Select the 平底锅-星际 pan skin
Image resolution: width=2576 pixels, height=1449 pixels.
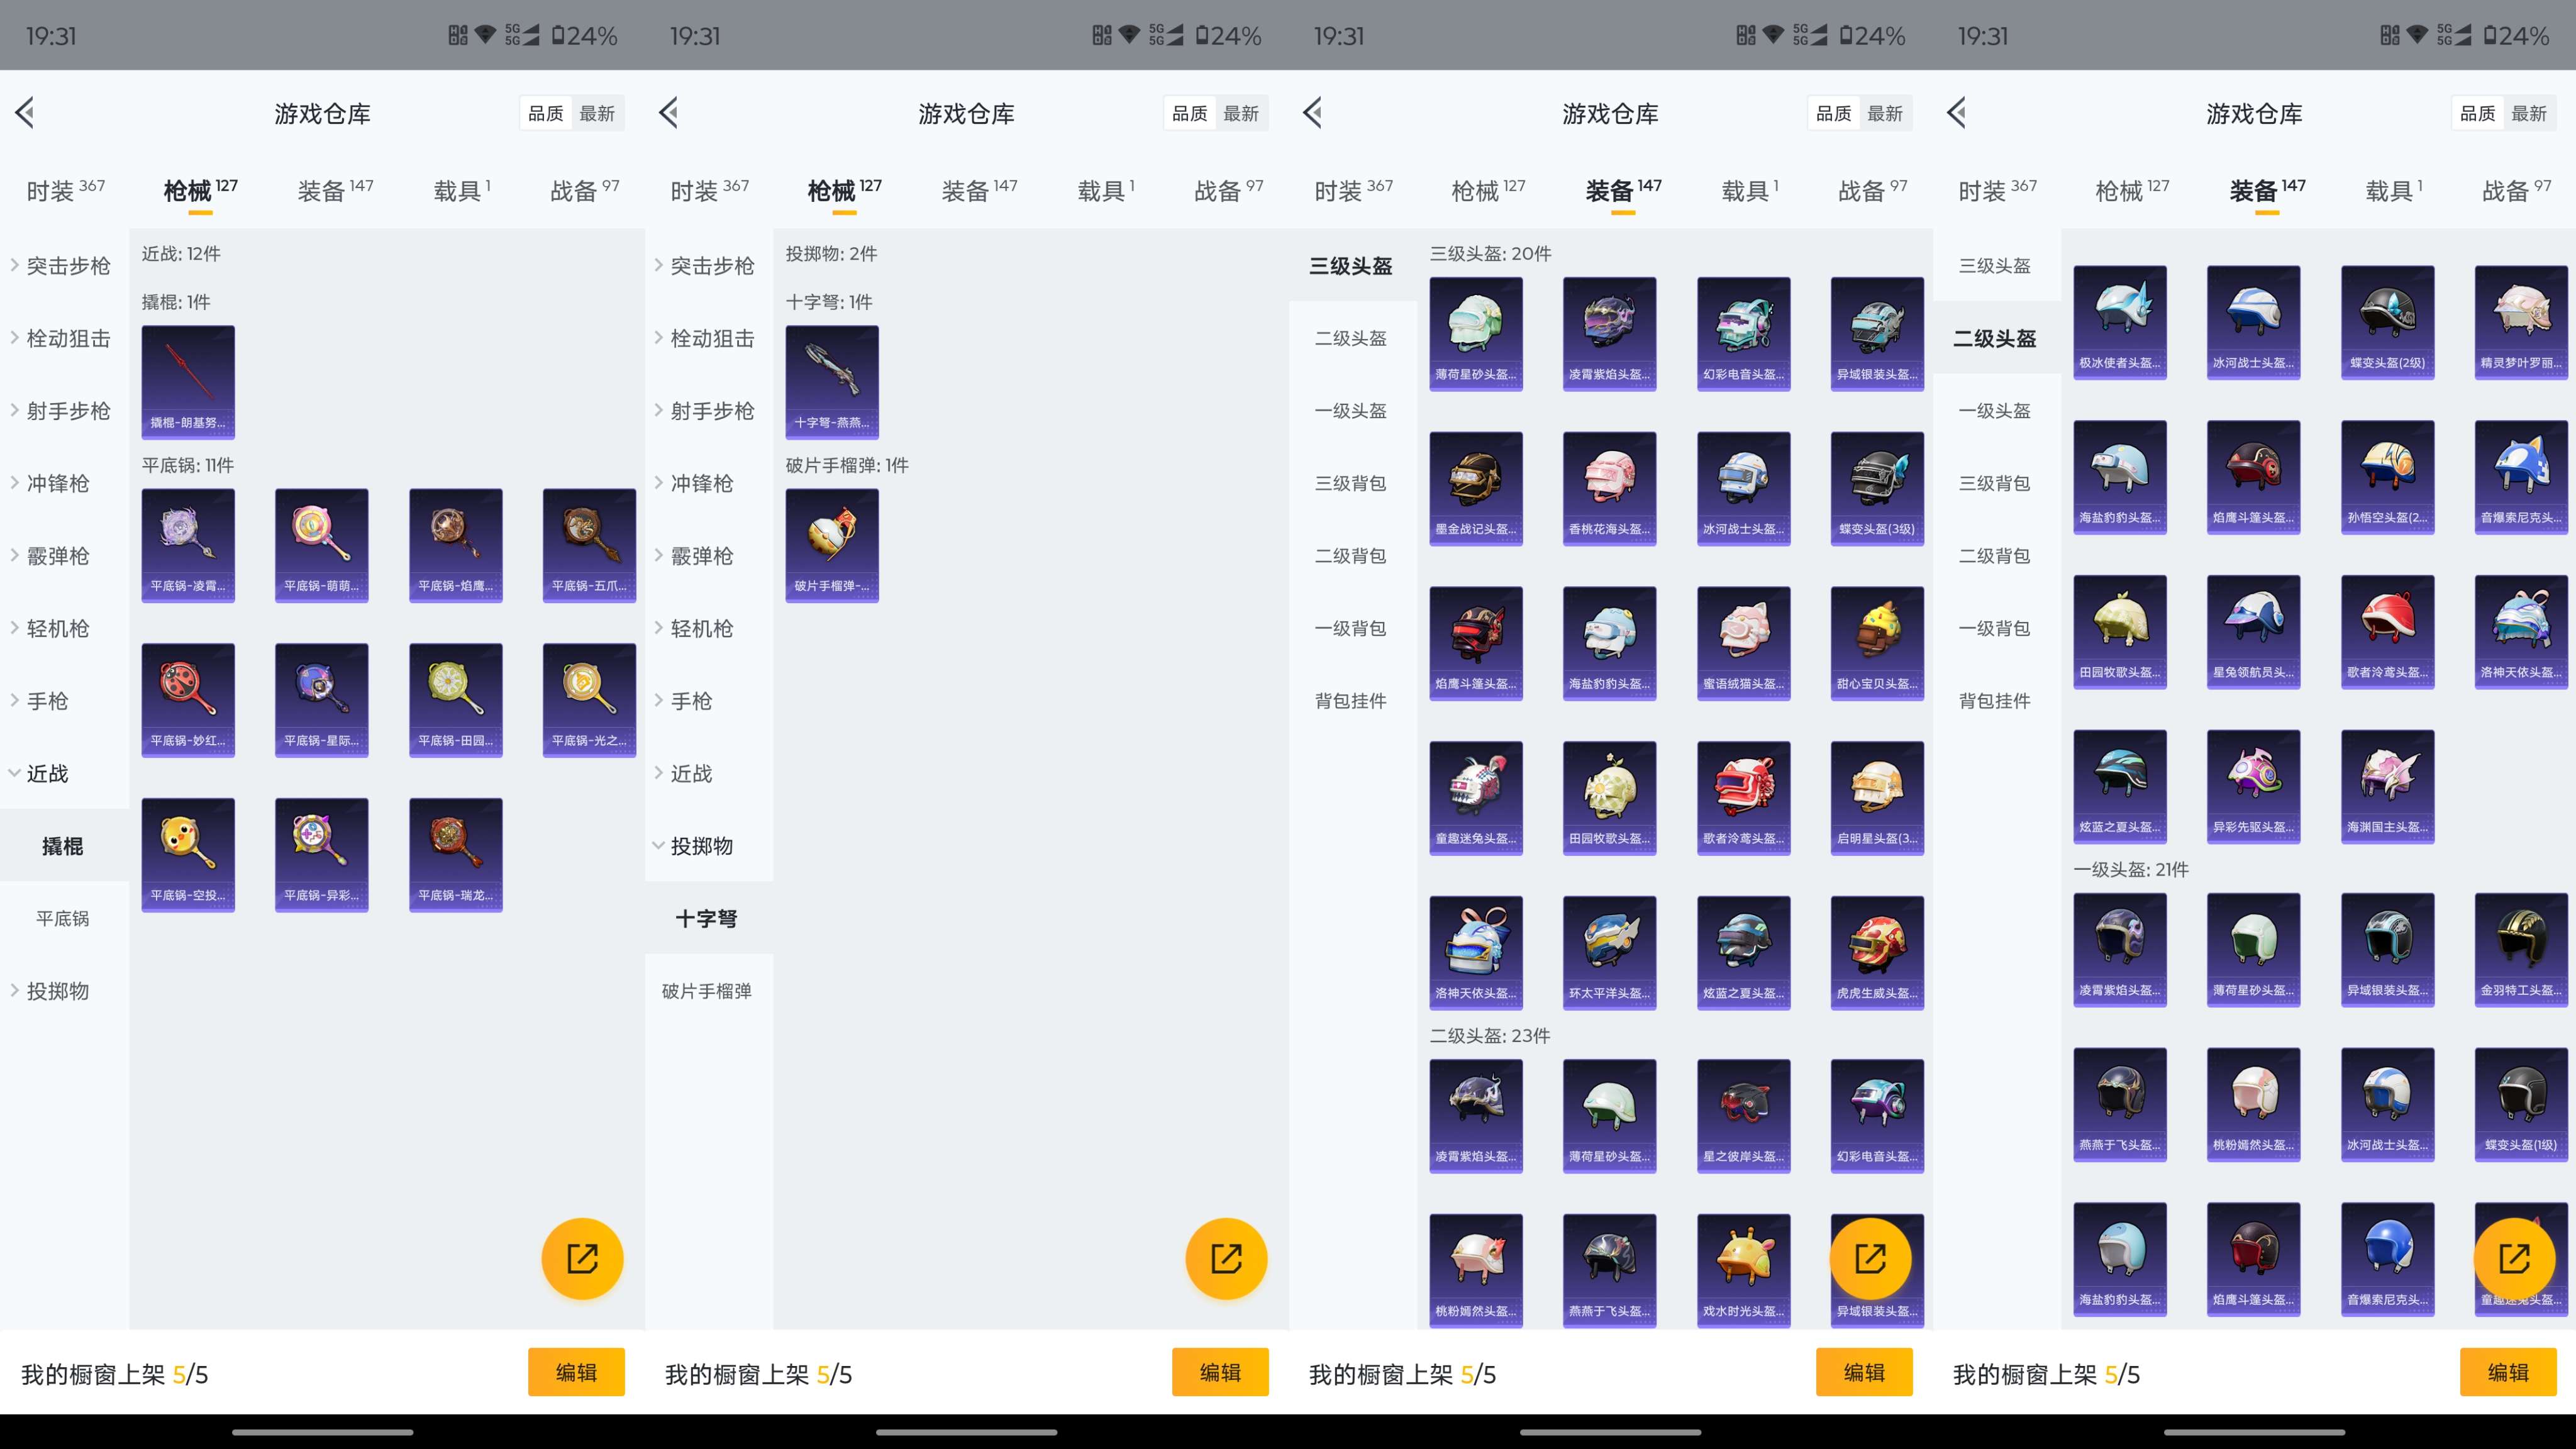(x=322, y=700)
